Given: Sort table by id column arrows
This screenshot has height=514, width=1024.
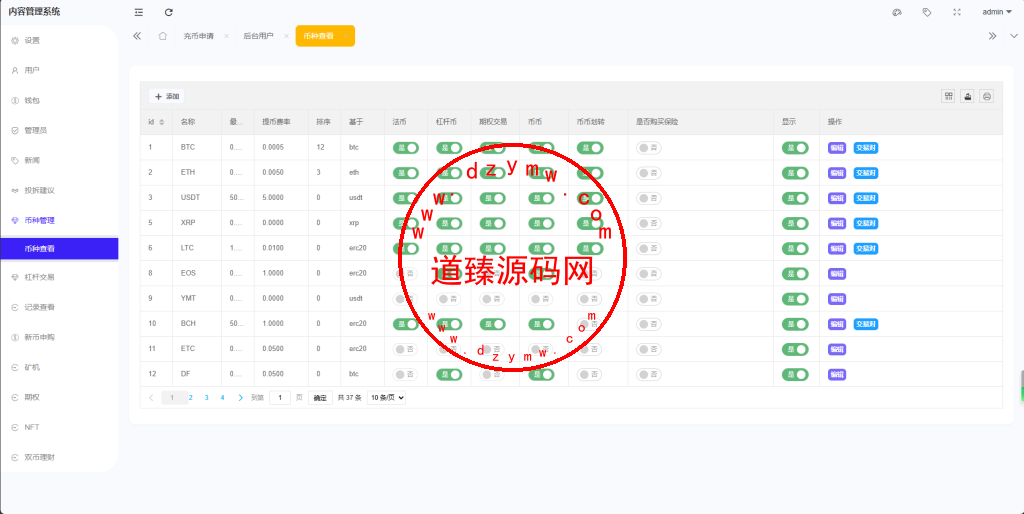Looking at the screenshot, I should click(161, 122).
